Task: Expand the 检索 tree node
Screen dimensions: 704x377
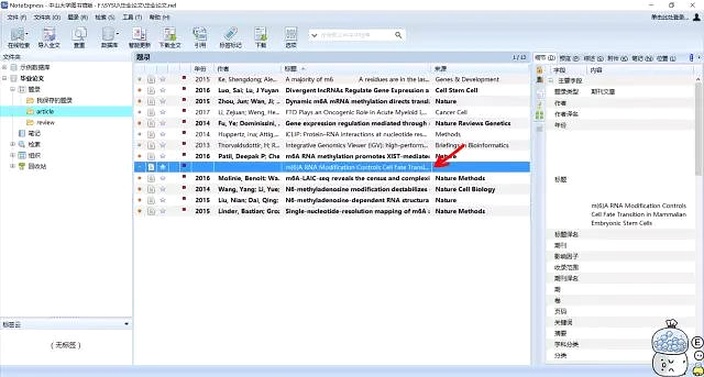Action: click(x=13, y=145)
